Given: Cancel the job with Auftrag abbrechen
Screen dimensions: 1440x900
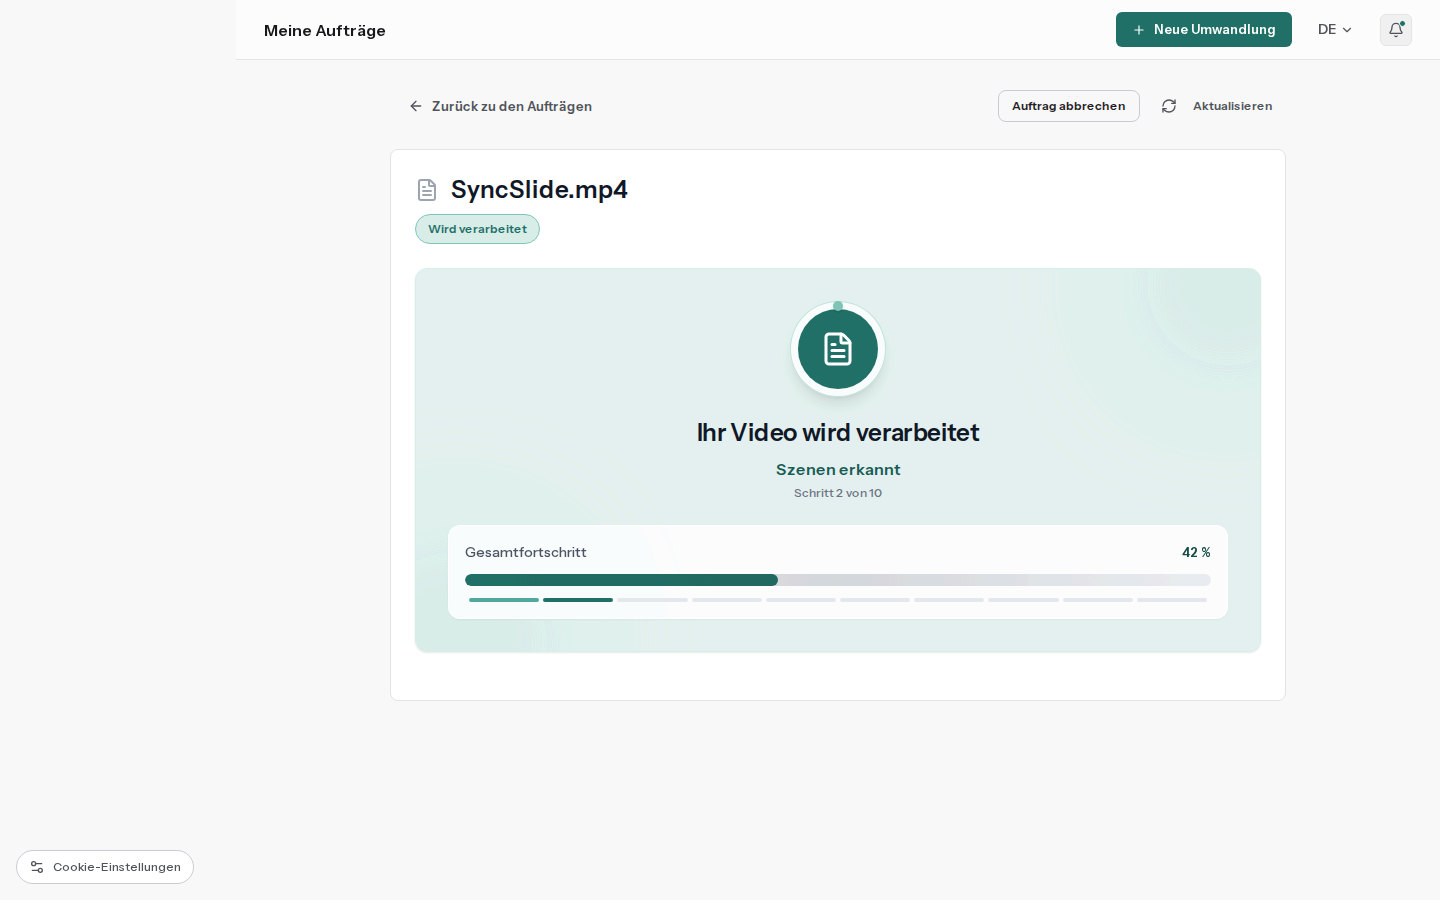Looking at the screenshot, I should (x=1069, y=106).
